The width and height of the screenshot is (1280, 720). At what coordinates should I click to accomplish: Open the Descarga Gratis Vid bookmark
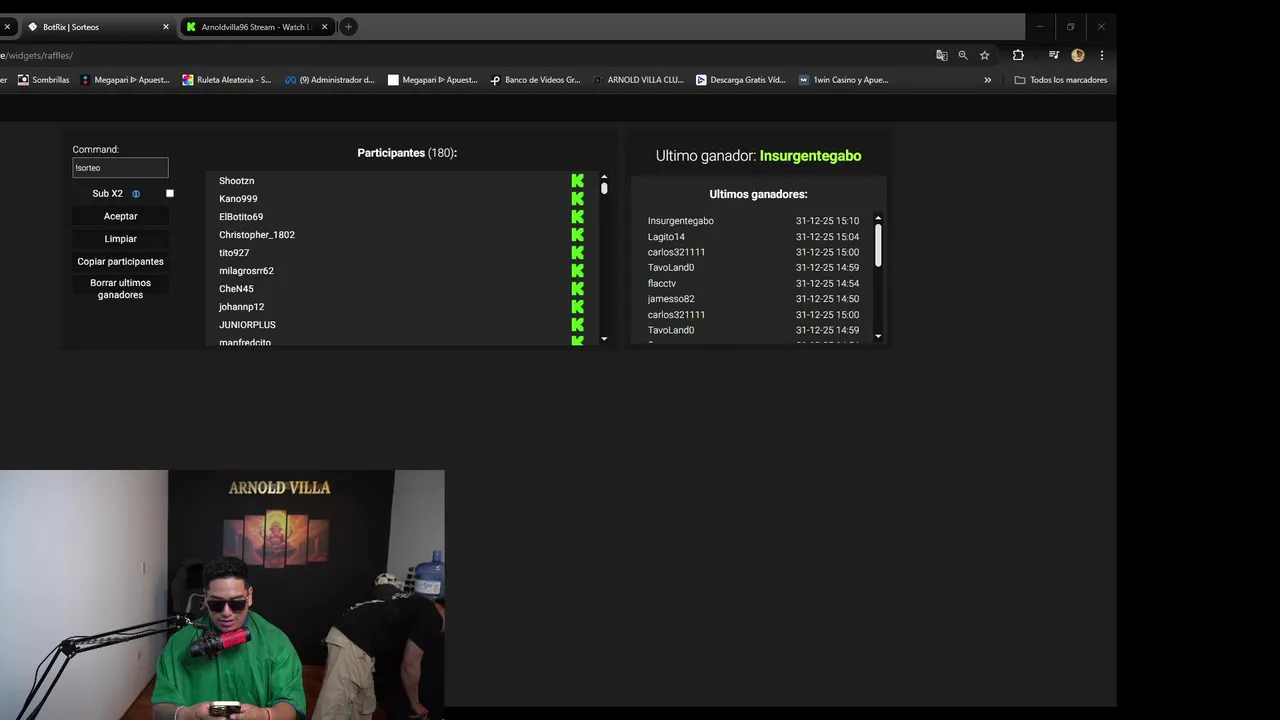pyautogui.click(x=741, y=80)
